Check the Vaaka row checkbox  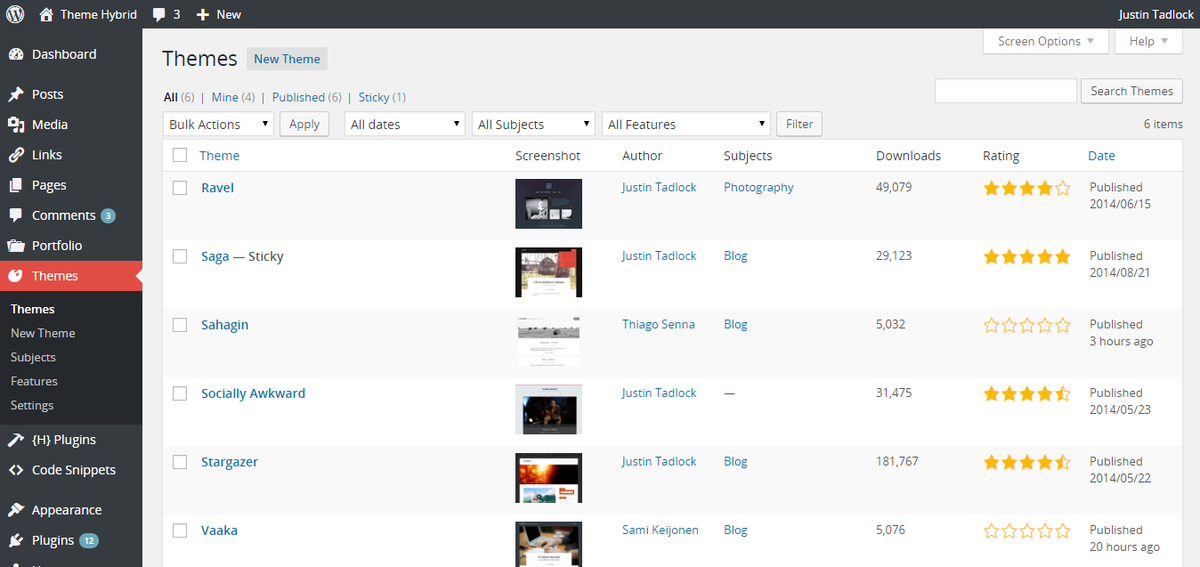(x=180, y=530)
